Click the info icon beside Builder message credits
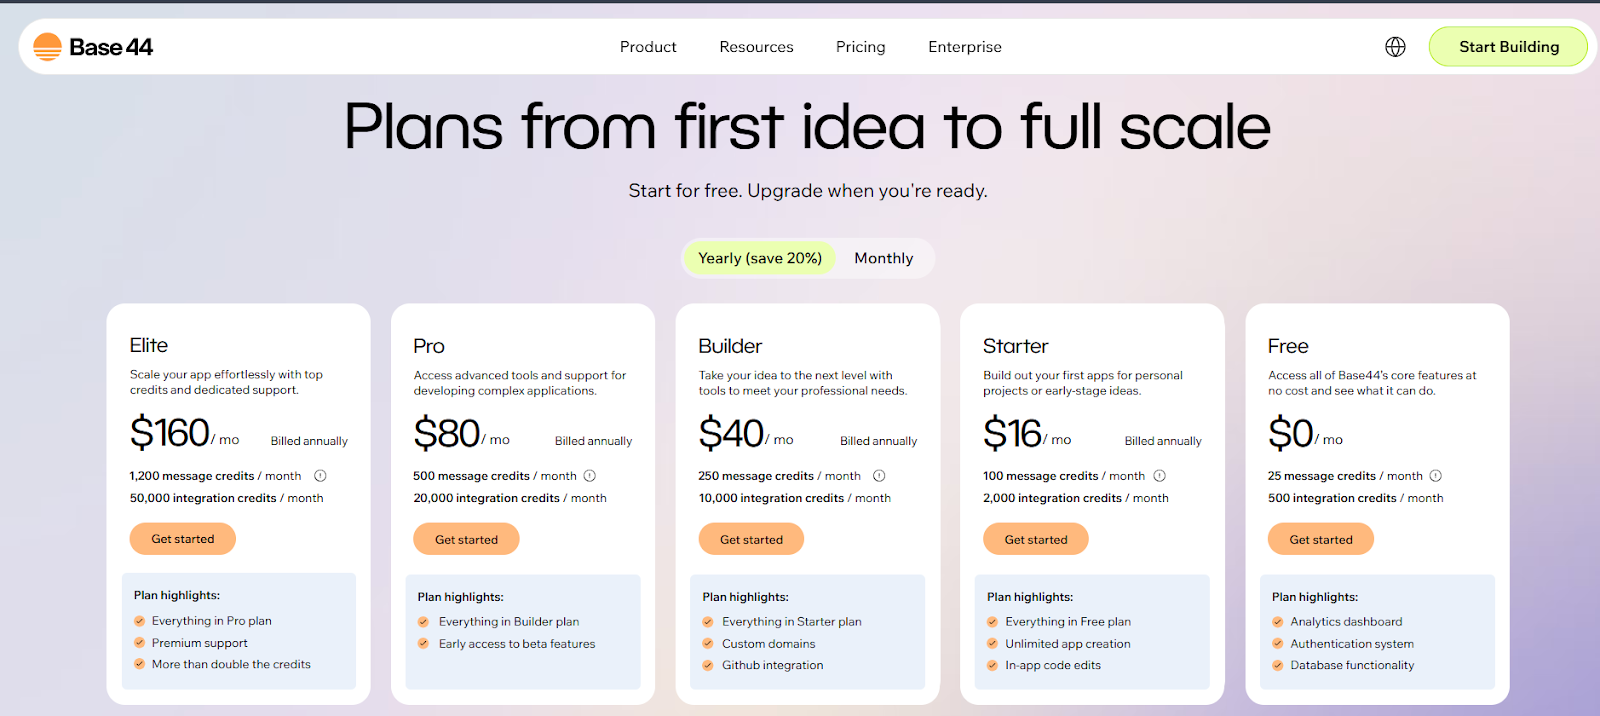The width and height of the screenshot is (1600, 716). pos(881,476)
